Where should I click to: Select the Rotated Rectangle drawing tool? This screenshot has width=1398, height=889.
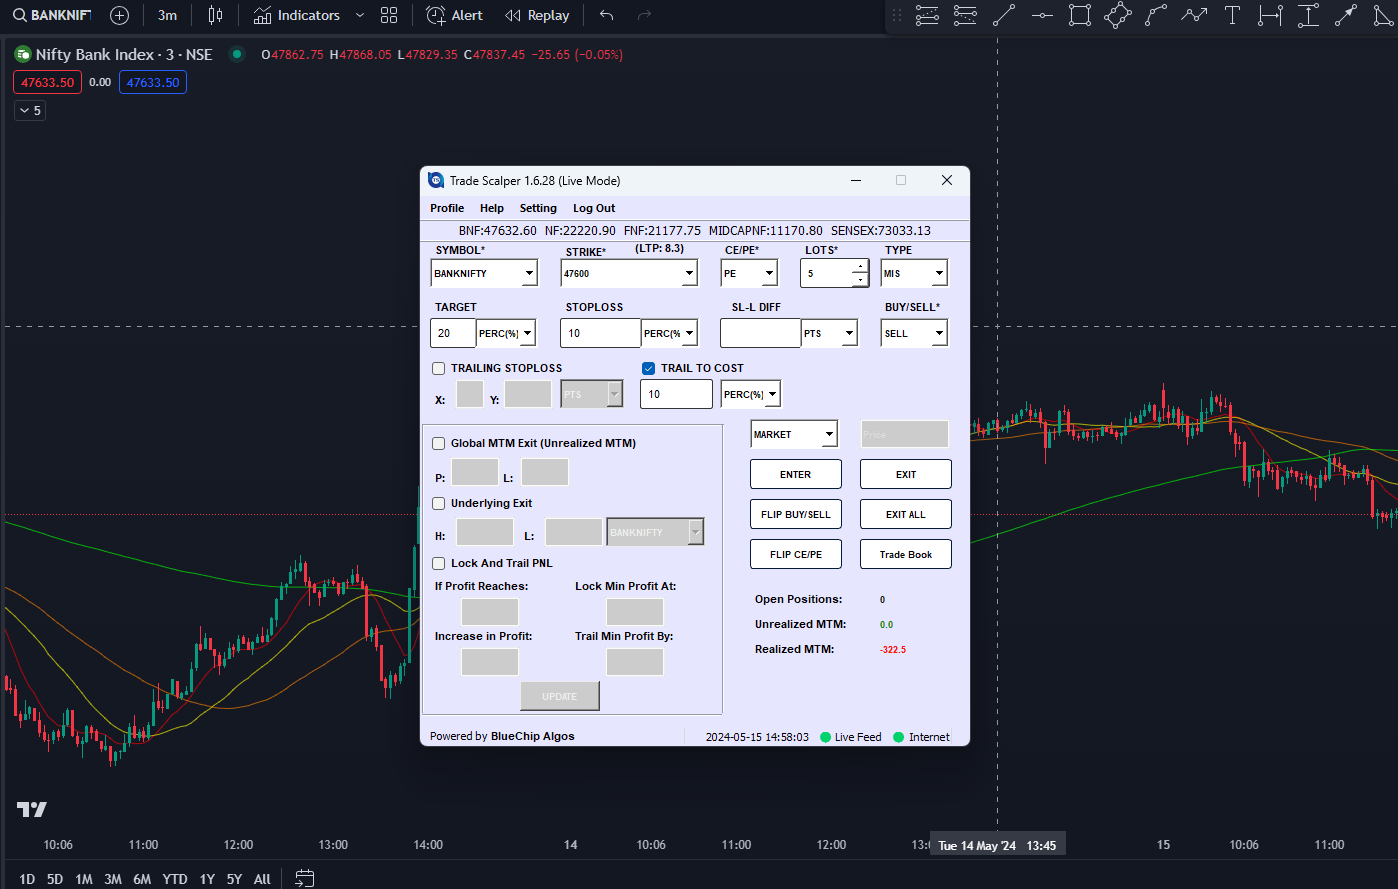coord(1118,15)
